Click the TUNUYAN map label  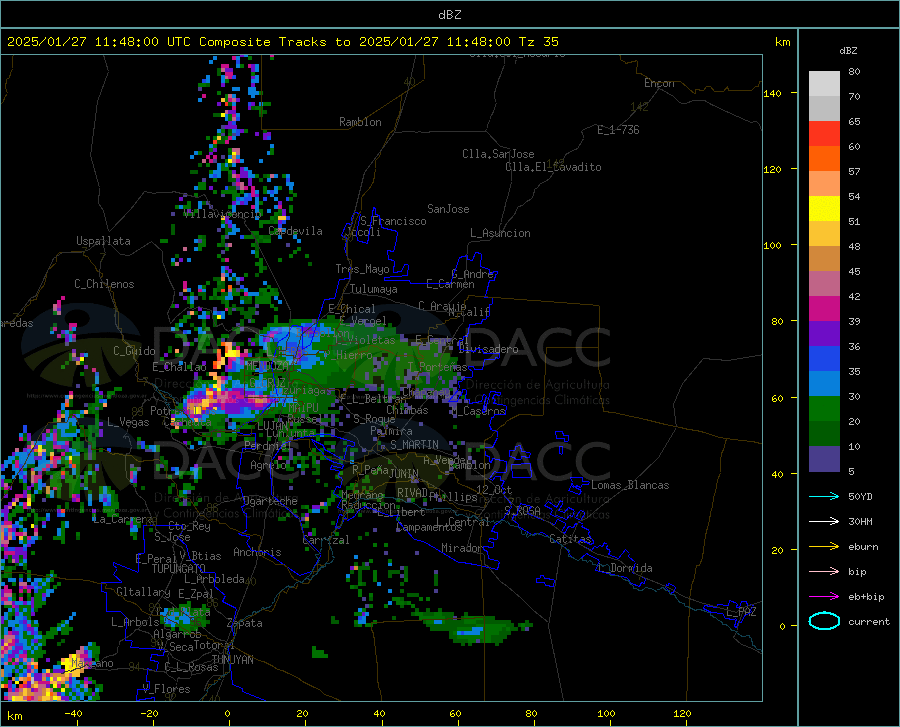tap(232, 659)
